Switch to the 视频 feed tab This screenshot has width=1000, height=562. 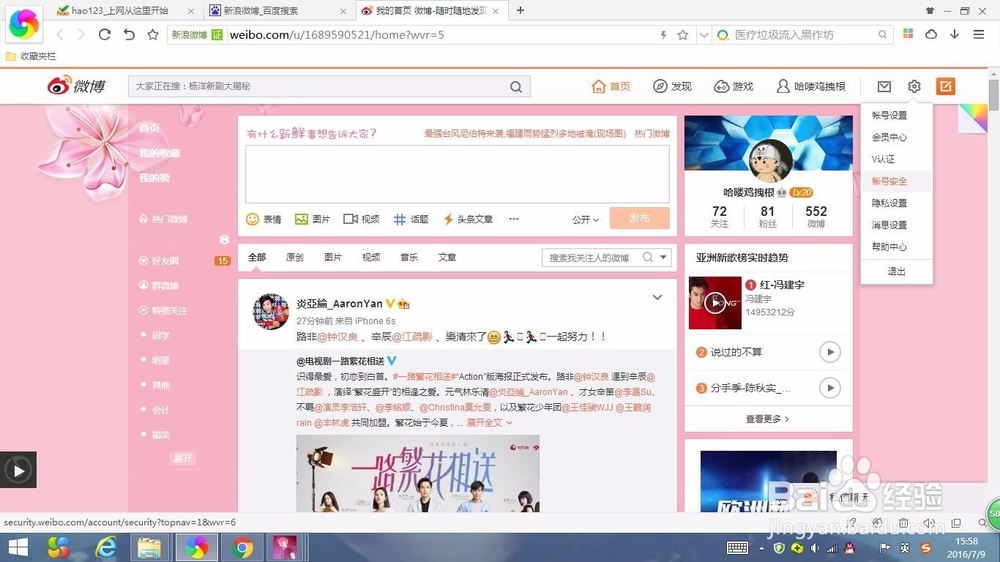click(x=371, y=257)
